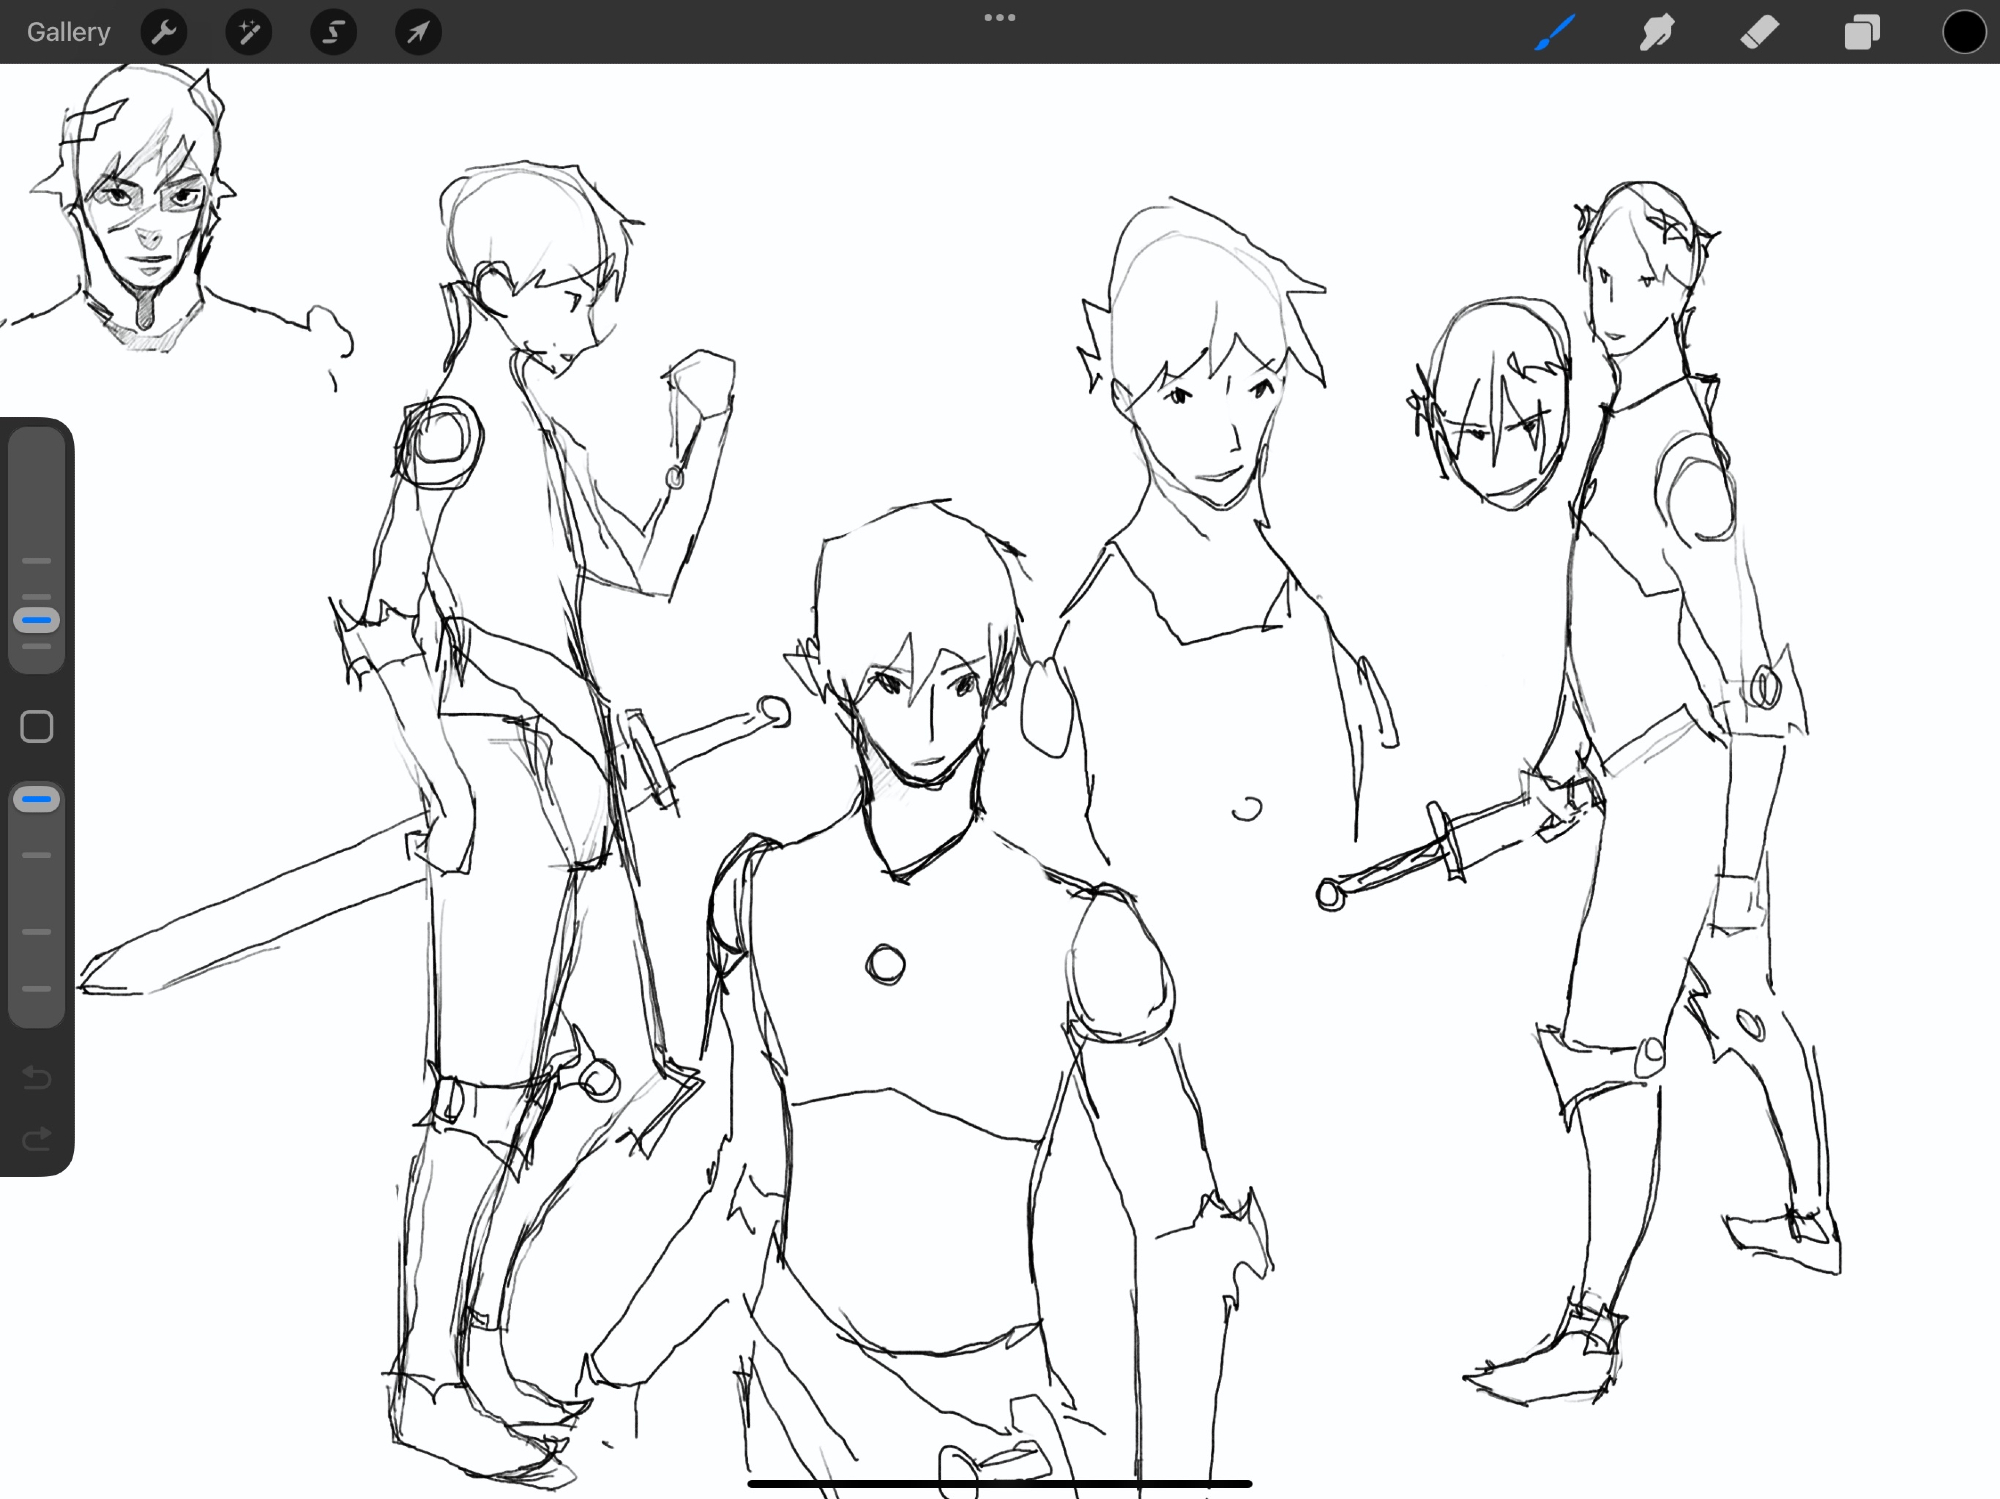Select the Smudge tool
This screenshot has height=1499, width=2000.
coord(1657,32)
